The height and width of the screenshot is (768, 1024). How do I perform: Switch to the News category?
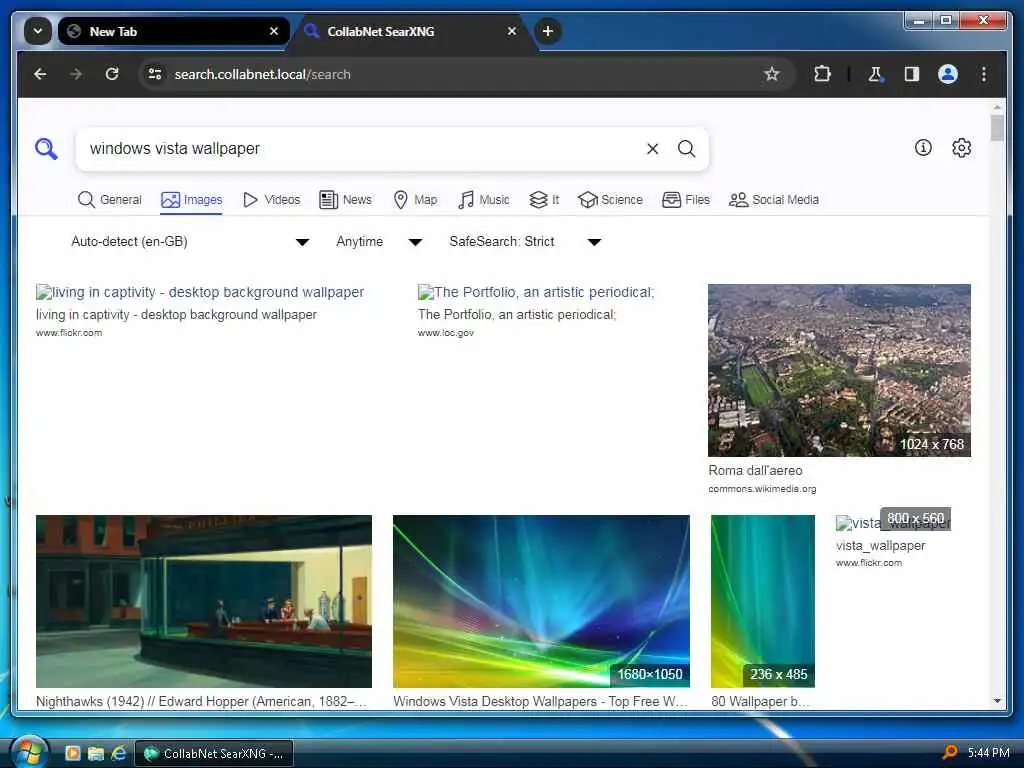click(345, 200)
